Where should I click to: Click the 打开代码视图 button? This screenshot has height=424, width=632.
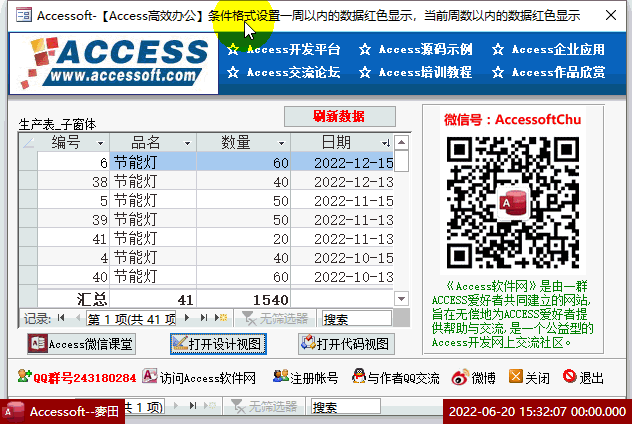click(346, 344)
